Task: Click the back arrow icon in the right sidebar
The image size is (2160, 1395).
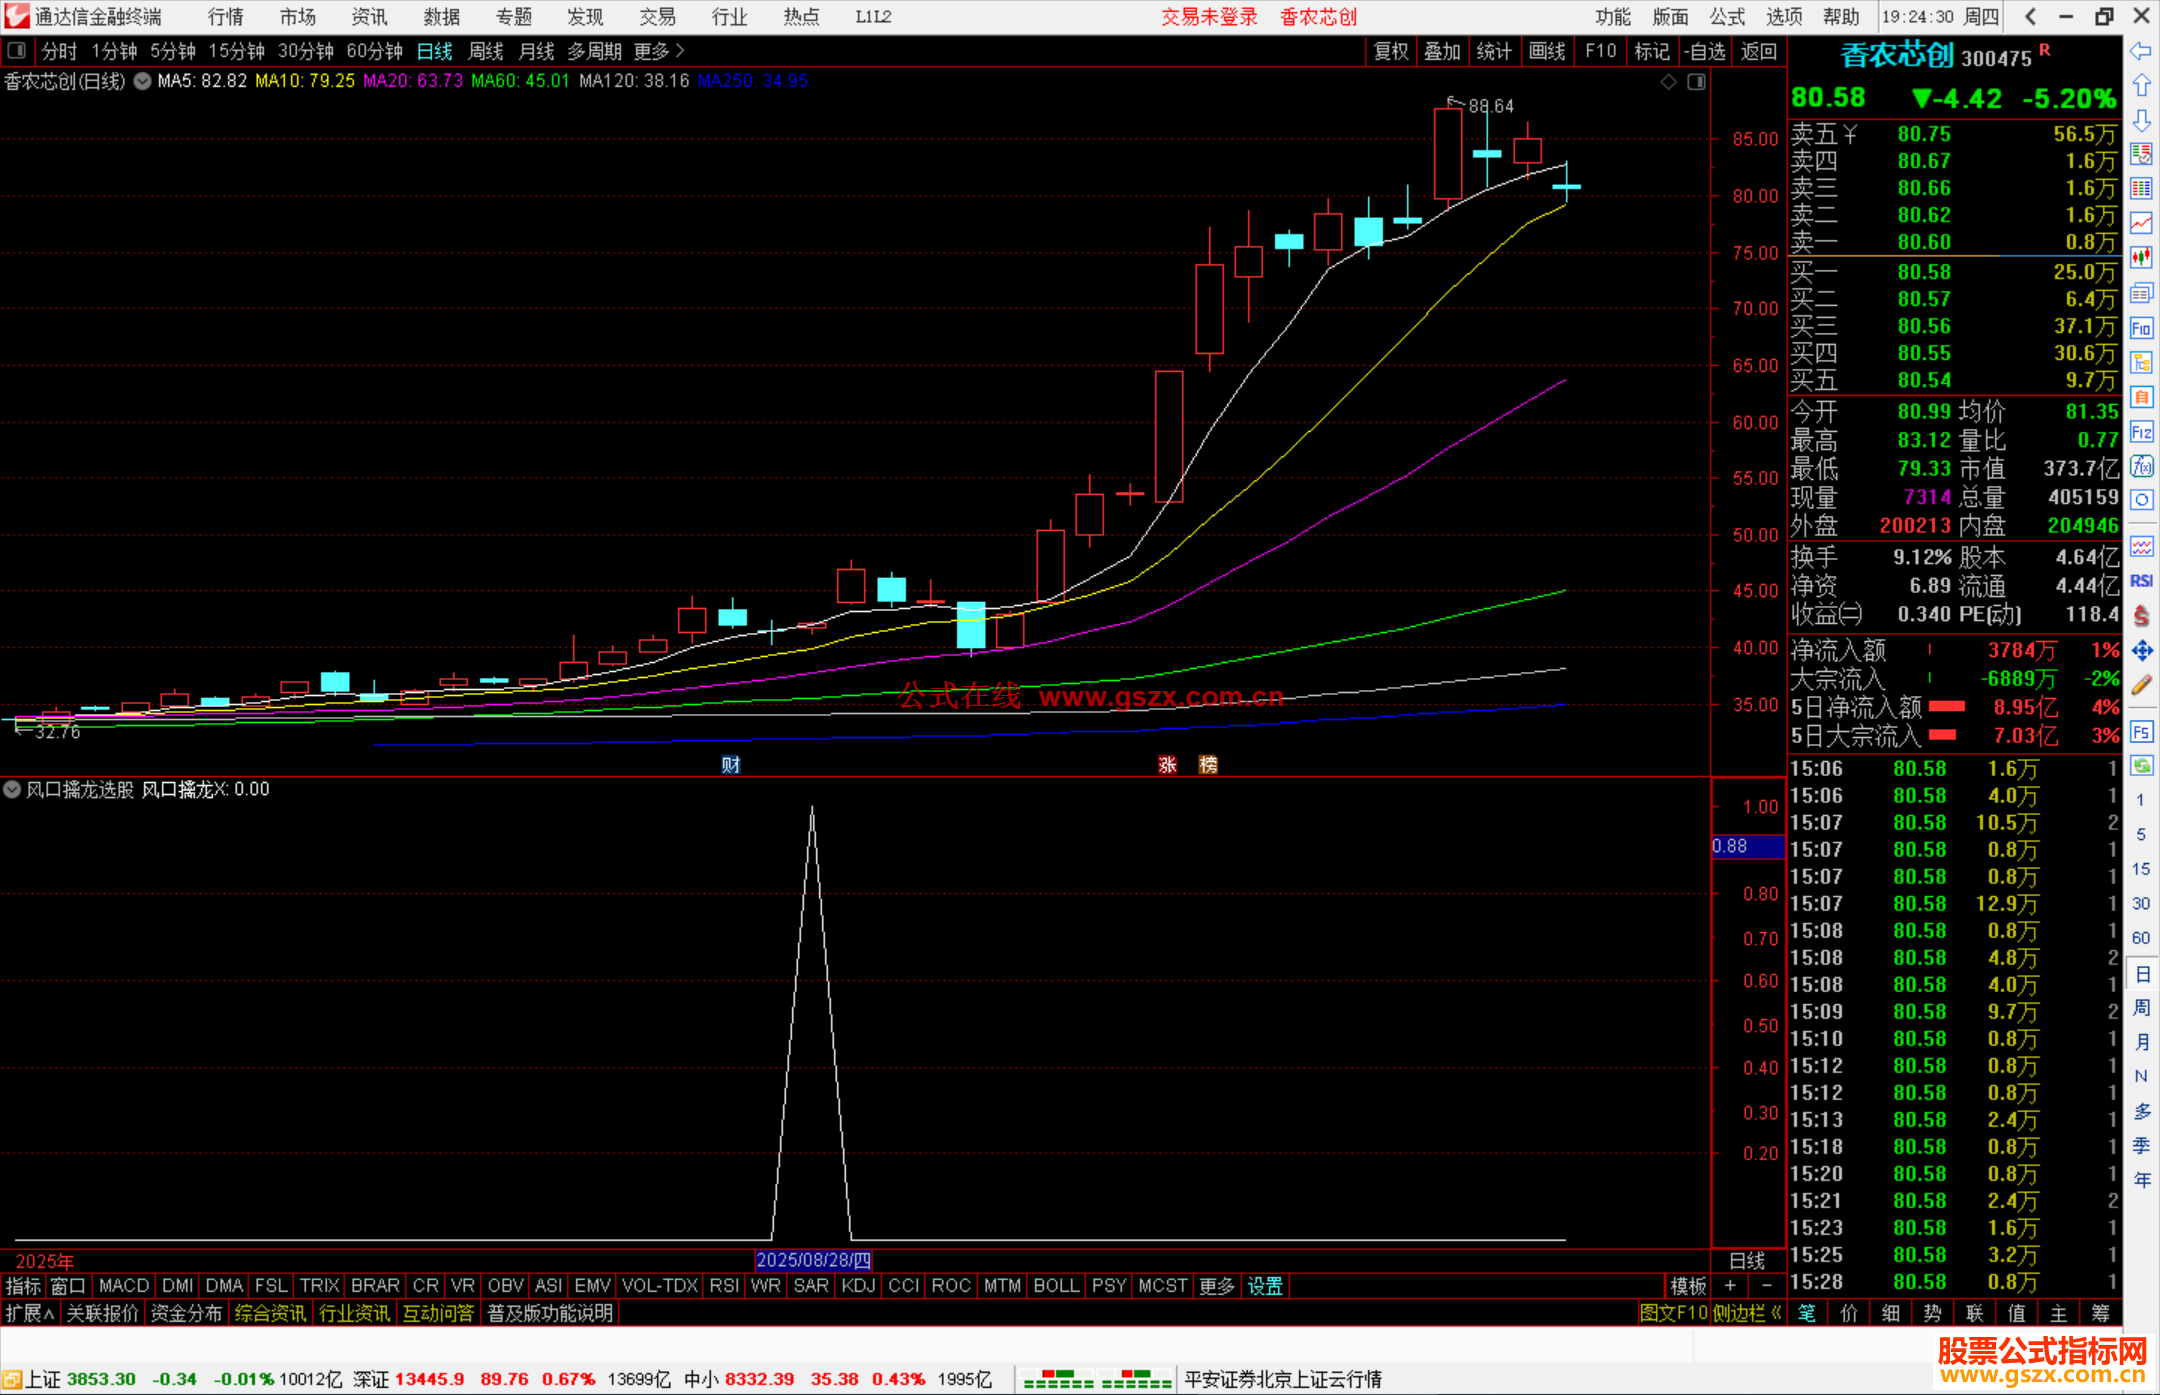Action: [2141, 51]
